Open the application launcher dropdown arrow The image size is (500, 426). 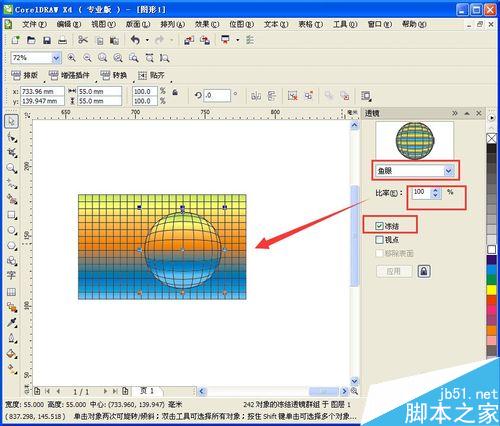click(237, 40)
